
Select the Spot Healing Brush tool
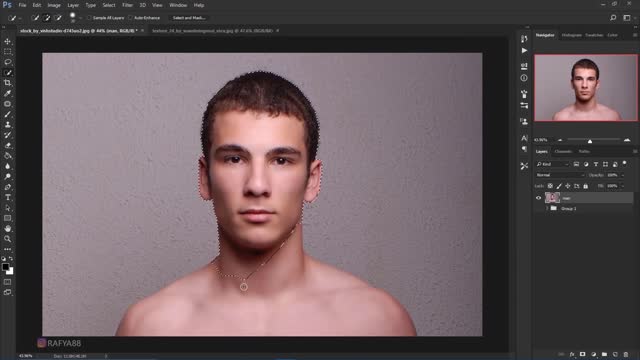pyautogui.click(x=7, y=104)
